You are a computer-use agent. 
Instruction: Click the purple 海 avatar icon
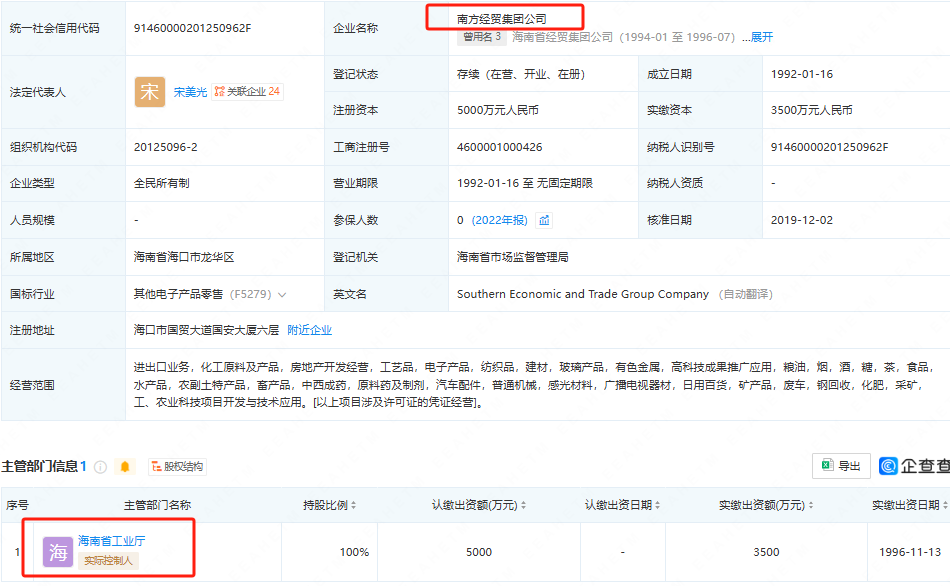58,553
